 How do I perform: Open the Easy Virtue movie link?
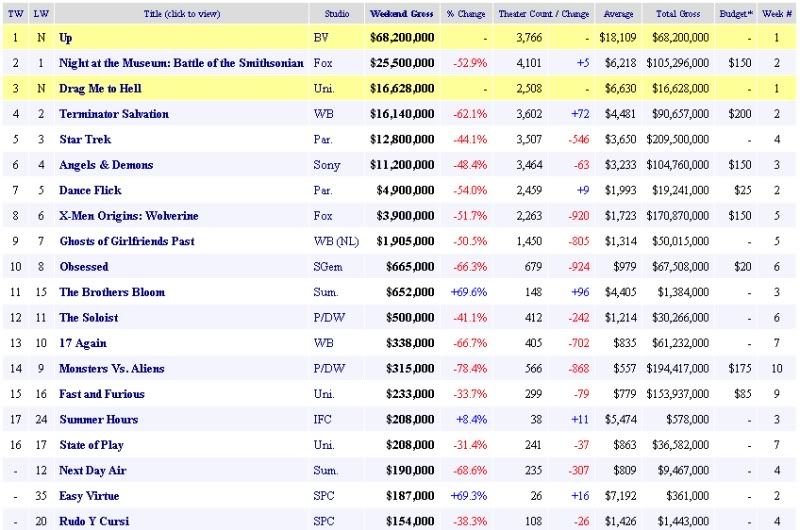pos(89,496)
